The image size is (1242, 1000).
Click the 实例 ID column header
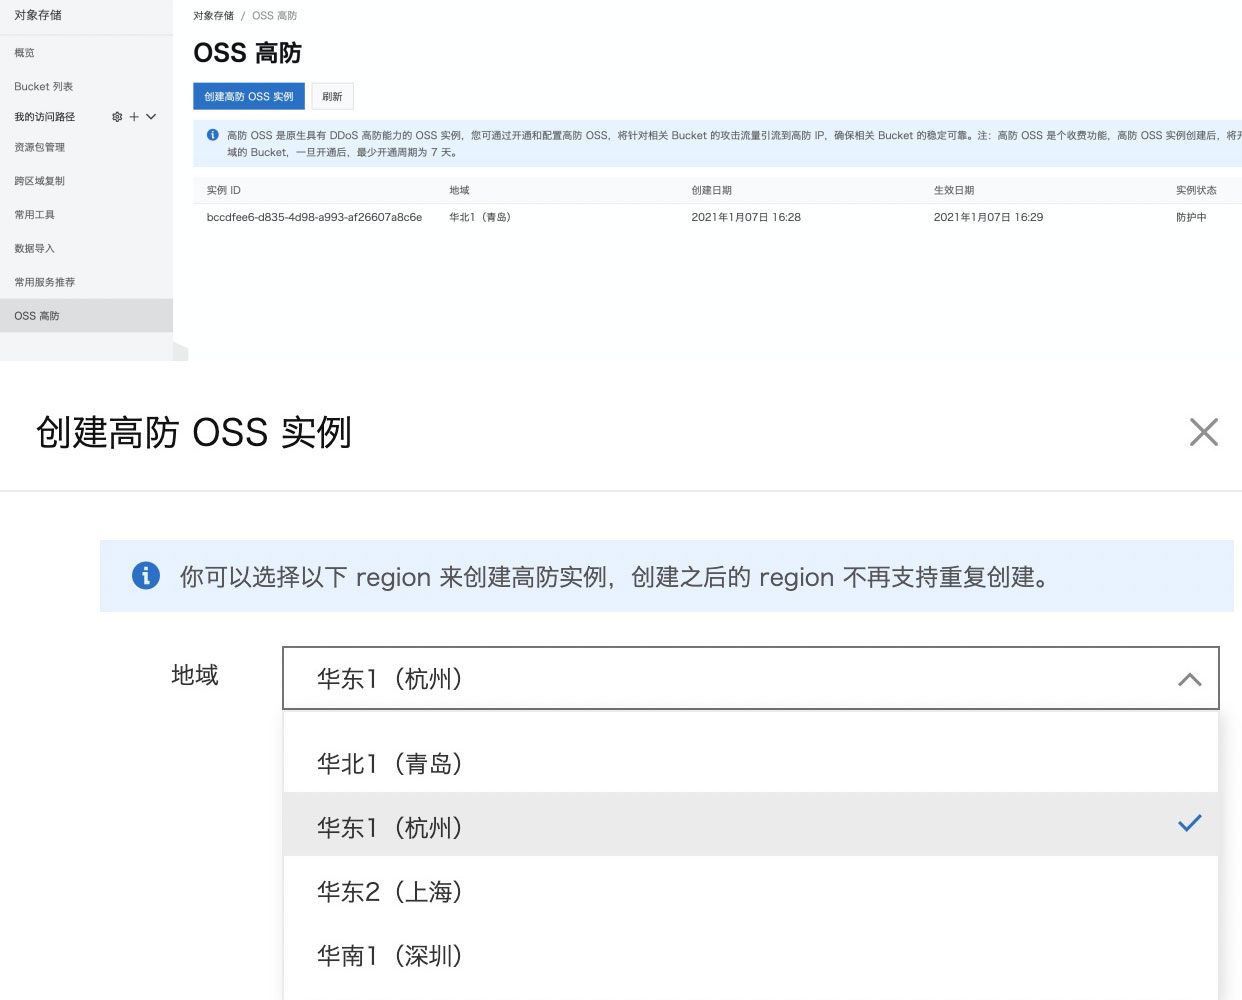click(x=224, y=190)
